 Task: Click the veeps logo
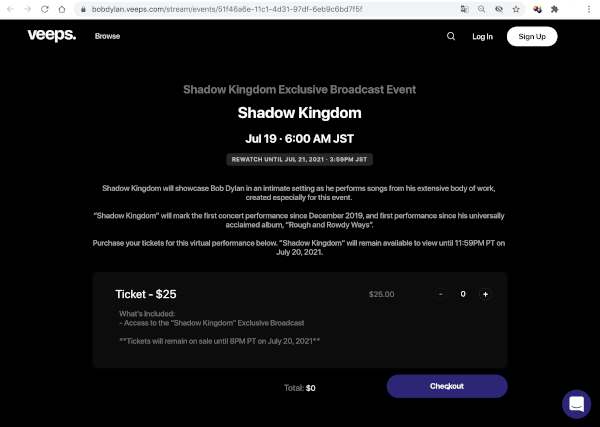coord(52,35)
